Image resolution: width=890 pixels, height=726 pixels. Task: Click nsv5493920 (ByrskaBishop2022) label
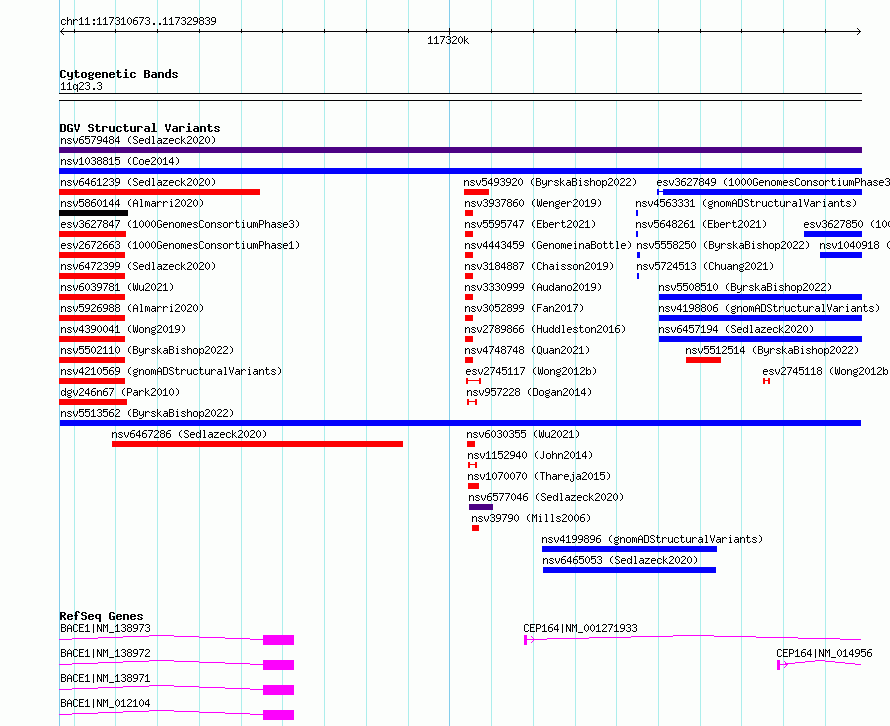pyautogui.click(x=550, y=182)
